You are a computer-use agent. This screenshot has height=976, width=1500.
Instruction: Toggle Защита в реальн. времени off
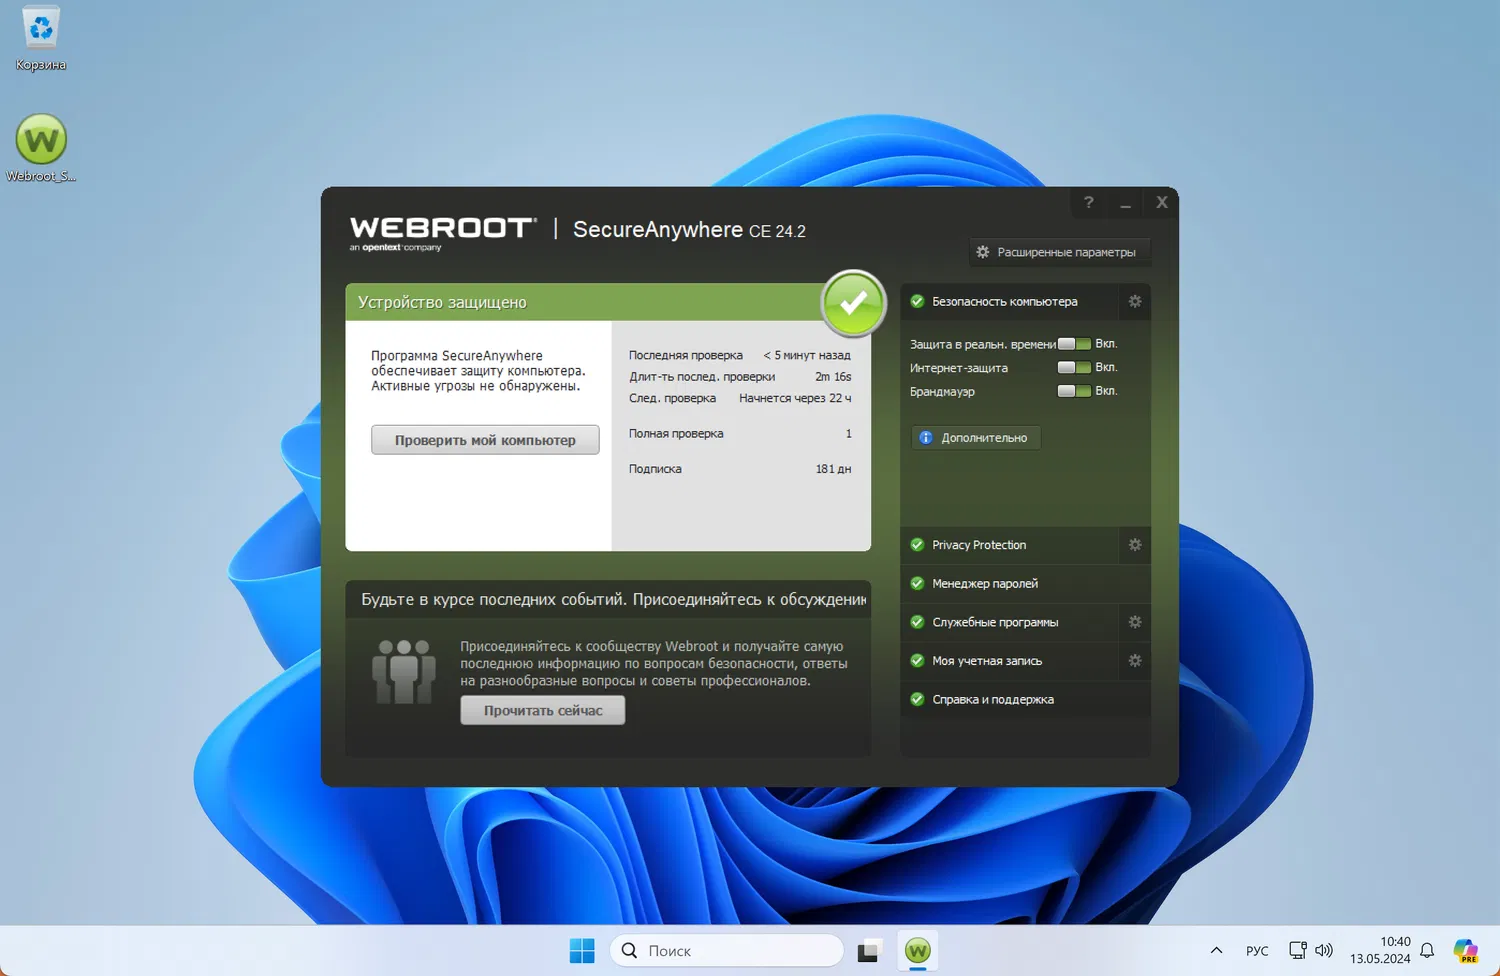pos(1072,343)
